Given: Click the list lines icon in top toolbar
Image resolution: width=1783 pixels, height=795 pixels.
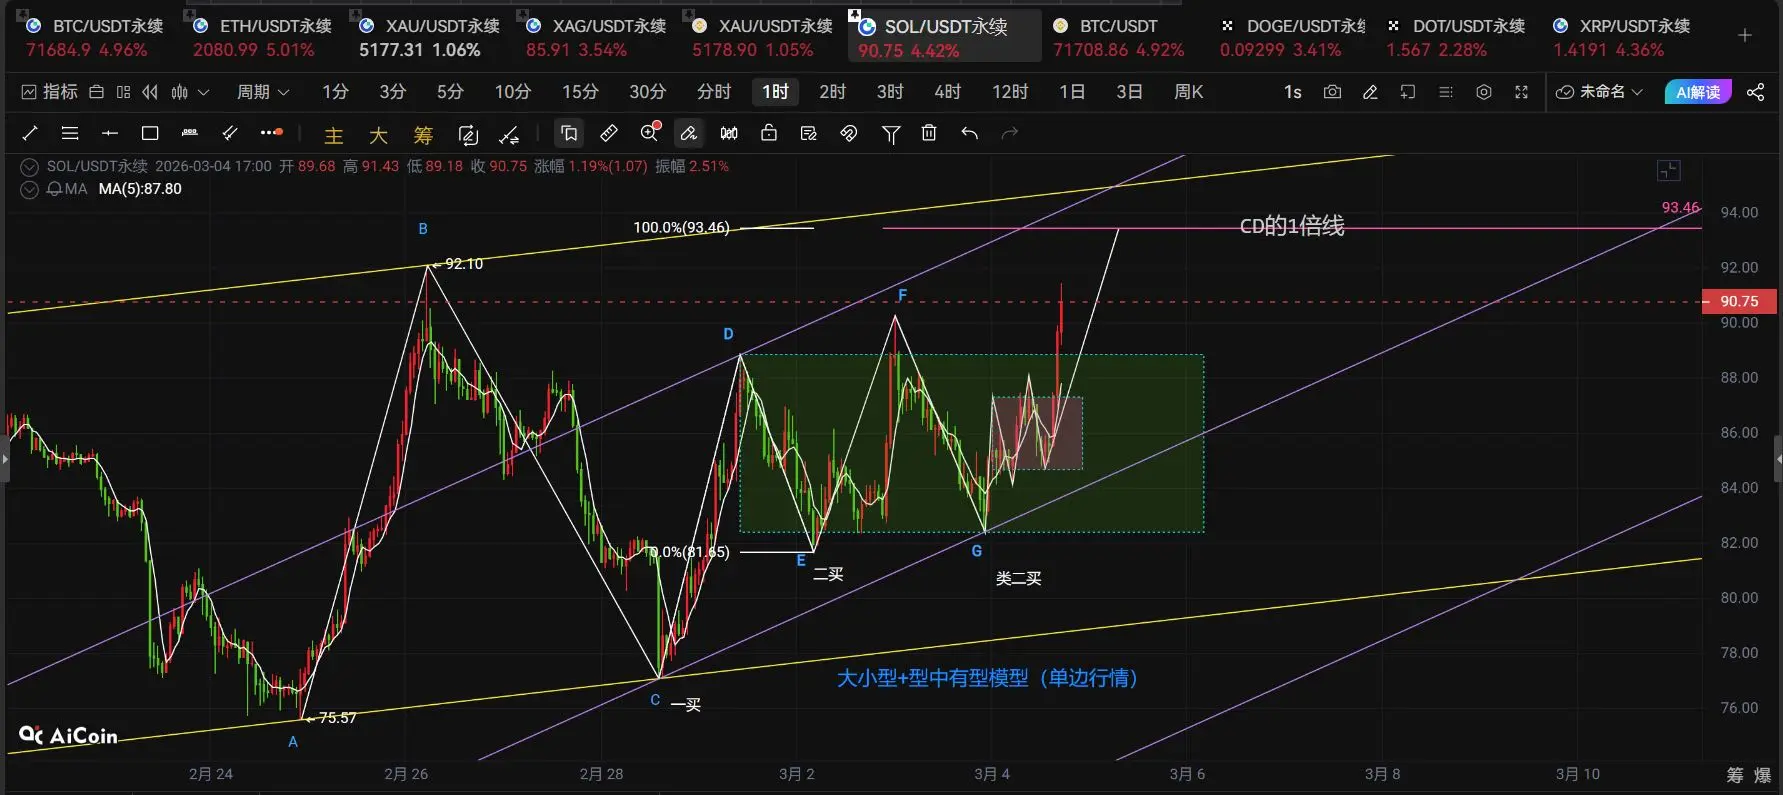Looking at the screenshot, I should tap(1445, 92).
